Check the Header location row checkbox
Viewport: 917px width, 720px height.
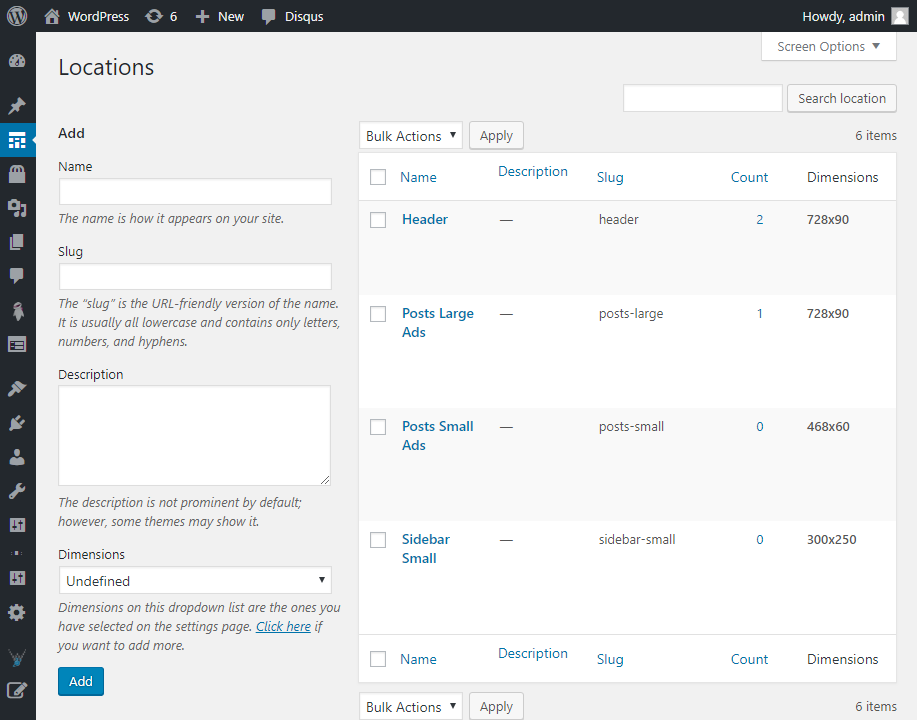pyautogui.click(x=378, y=220)
